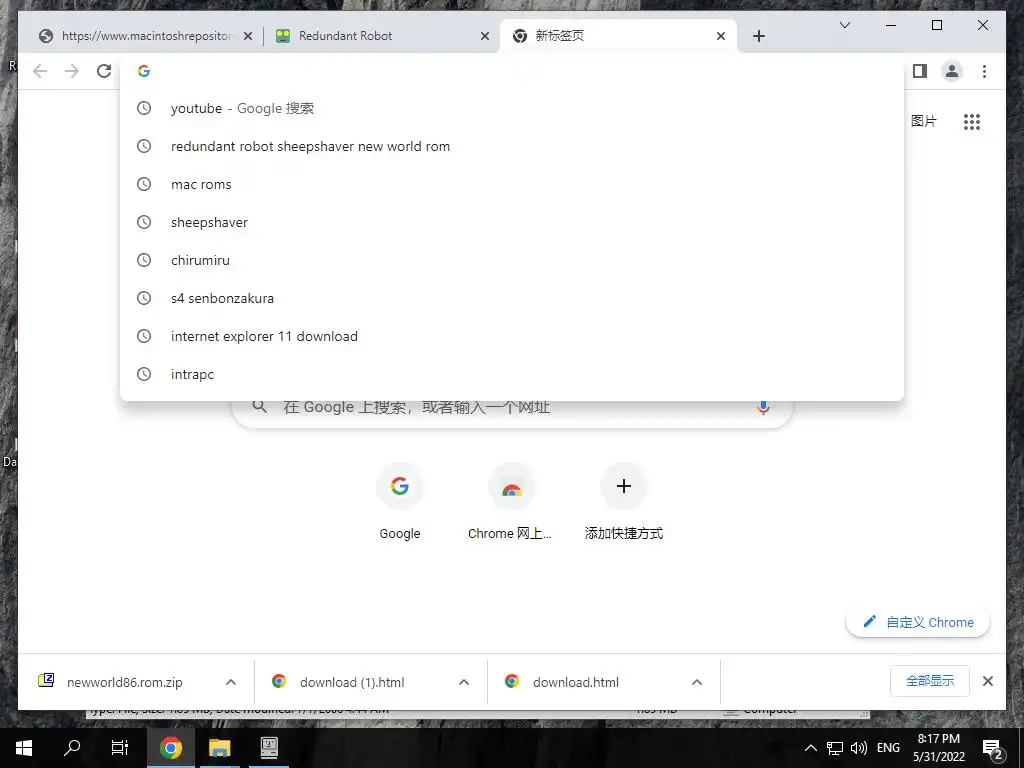Close the 新标签页 tab
The height and width of the screenshot is (768, 1024).
721,37
